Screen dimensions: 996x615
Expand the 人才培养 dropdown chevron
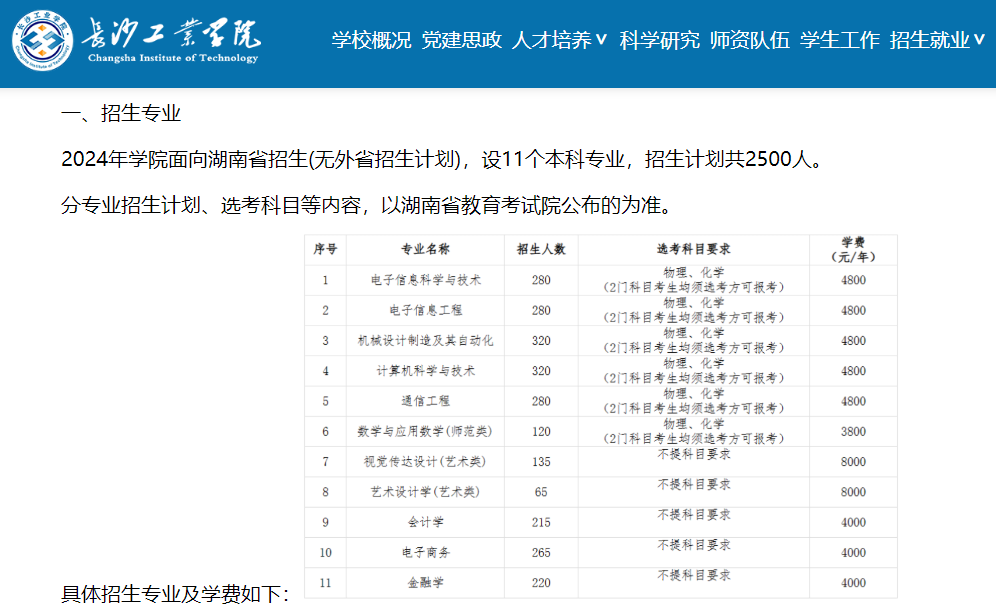(x=600, y=41)
